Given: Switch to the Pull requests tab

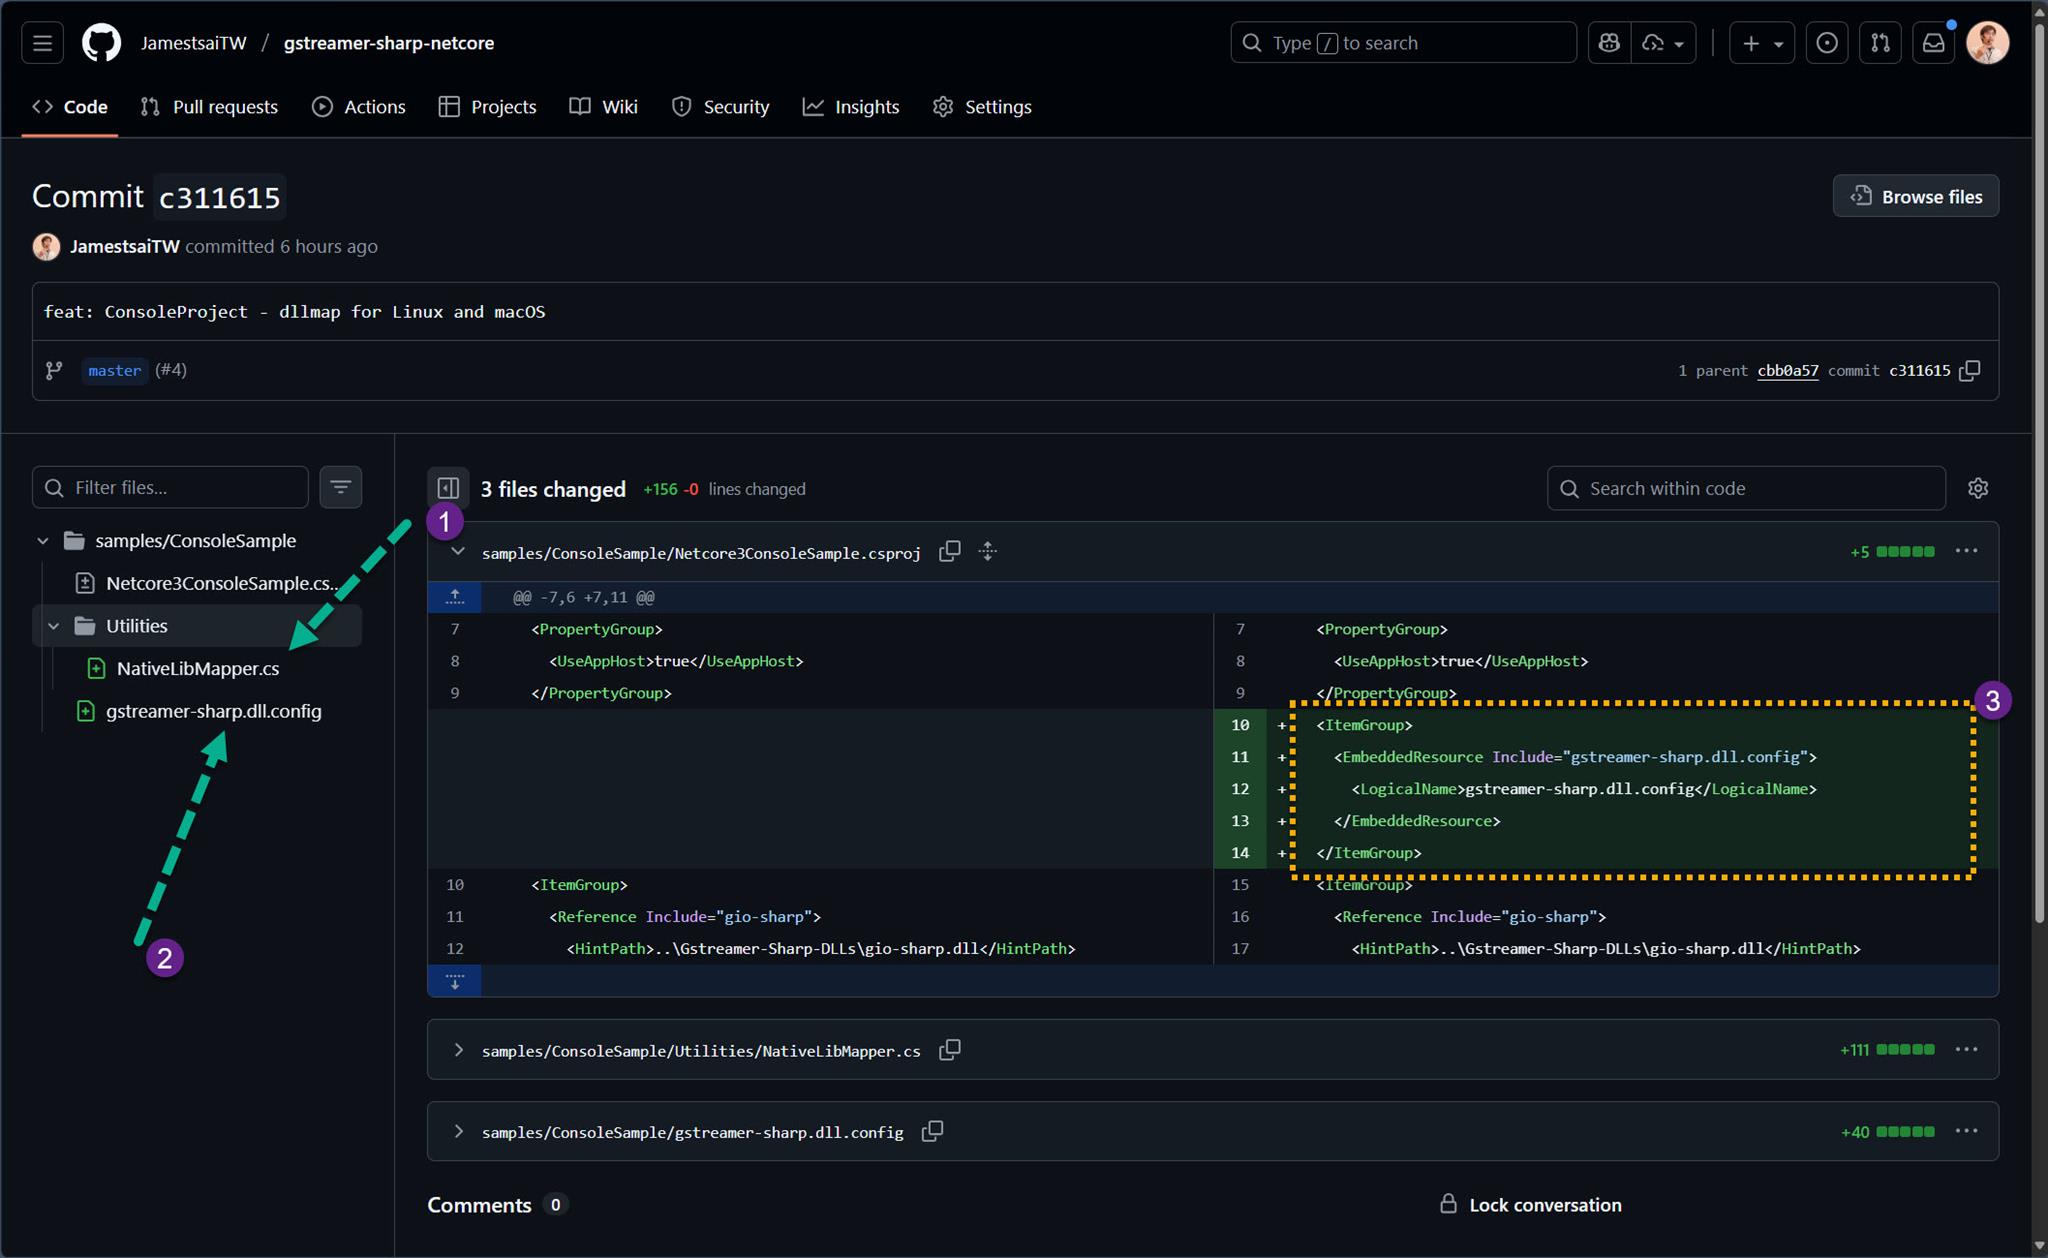Looking at the screenshot, I should pos(209,107).
